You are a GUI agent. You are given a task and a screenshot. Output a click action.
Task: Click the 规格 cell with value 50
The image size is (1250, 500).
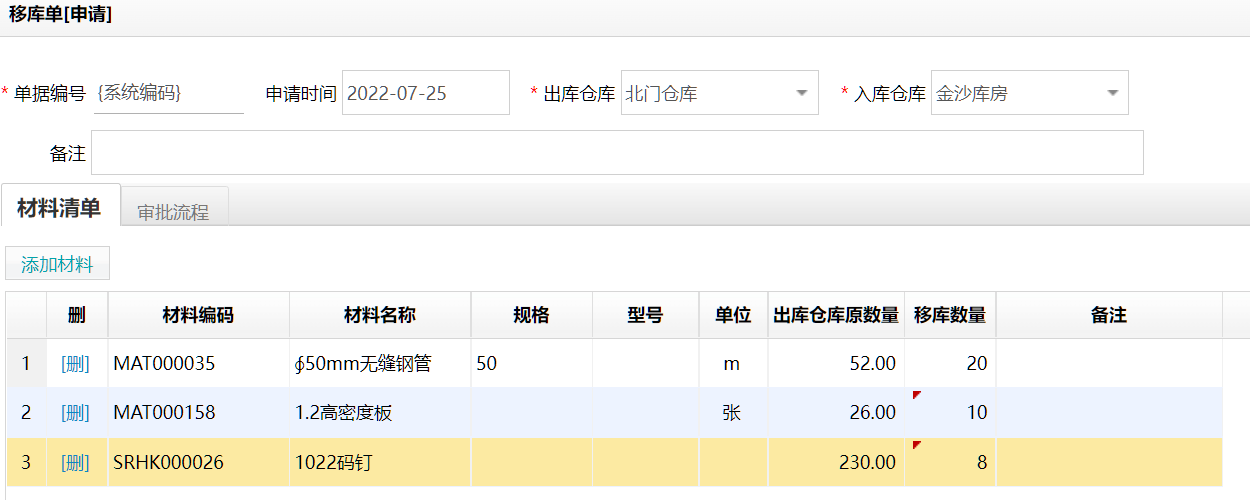click(531, 364)
